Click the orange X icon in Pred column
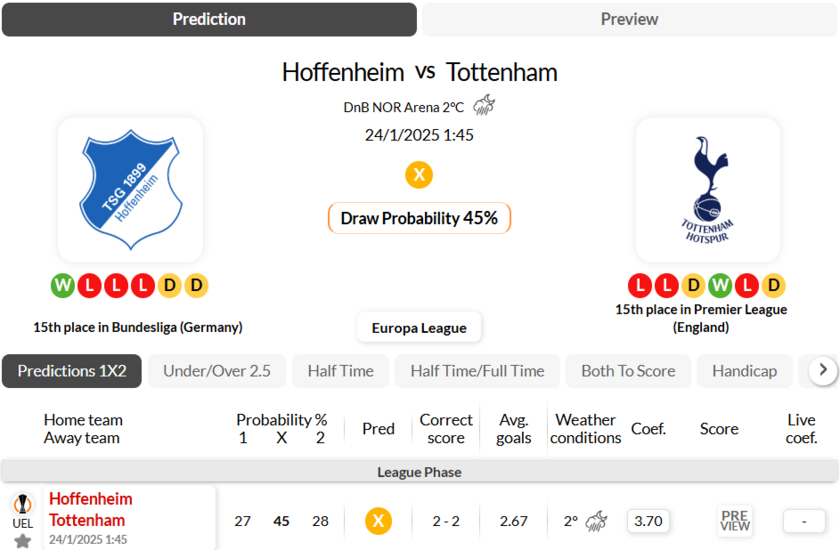The width and height of the screenshot is (840, 550). click(377, 521)
